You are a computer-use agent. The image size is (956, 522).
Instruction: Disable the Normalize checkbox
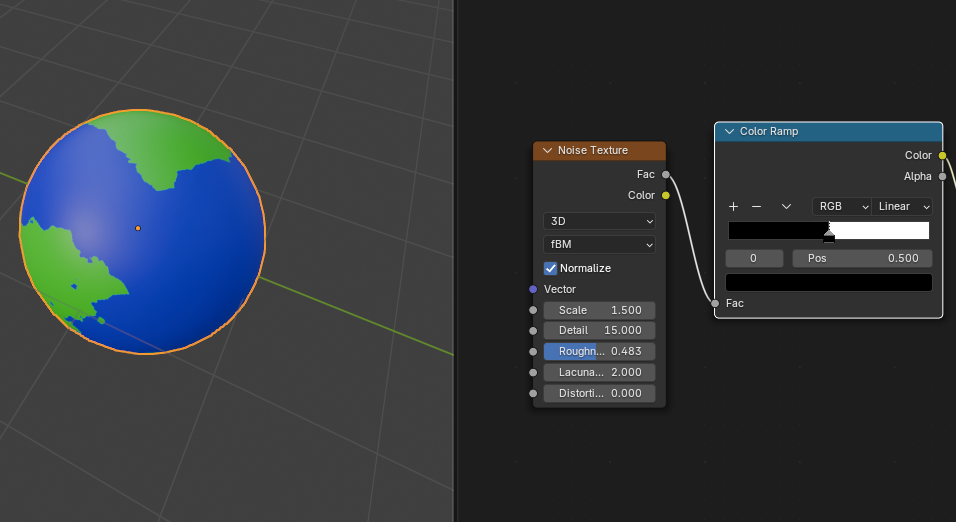click(550, 268)
